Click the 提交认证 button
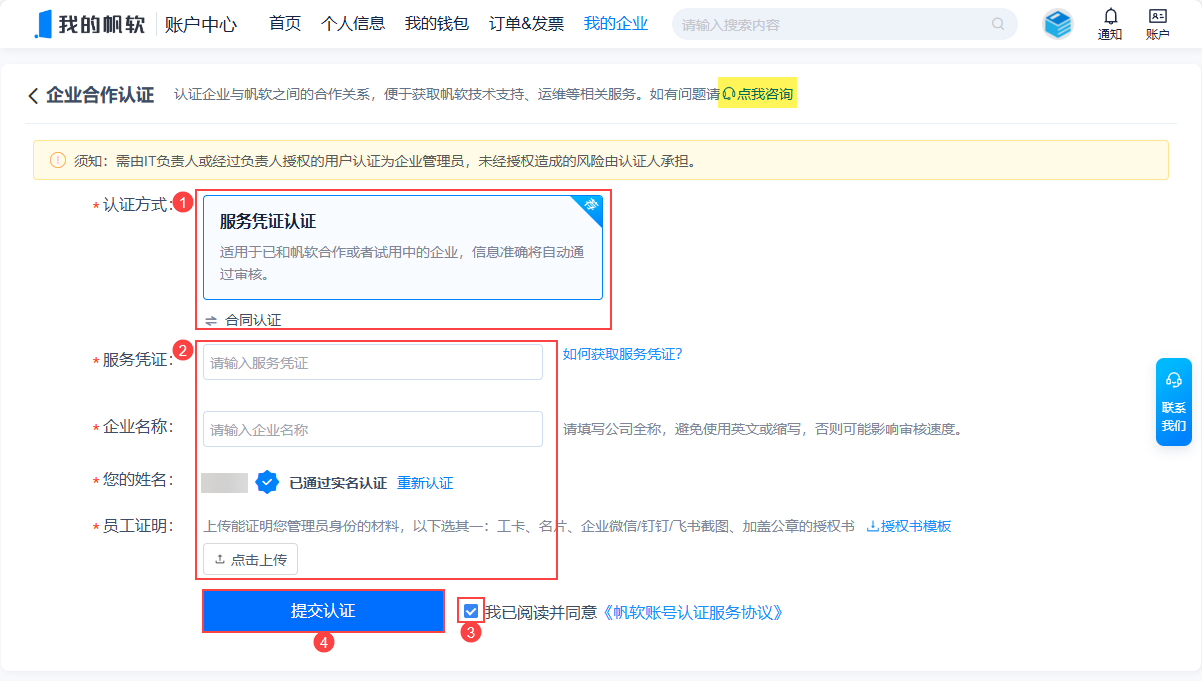Image resolution: width=1202 pixels, height=681 pixels. click(323, 611)
